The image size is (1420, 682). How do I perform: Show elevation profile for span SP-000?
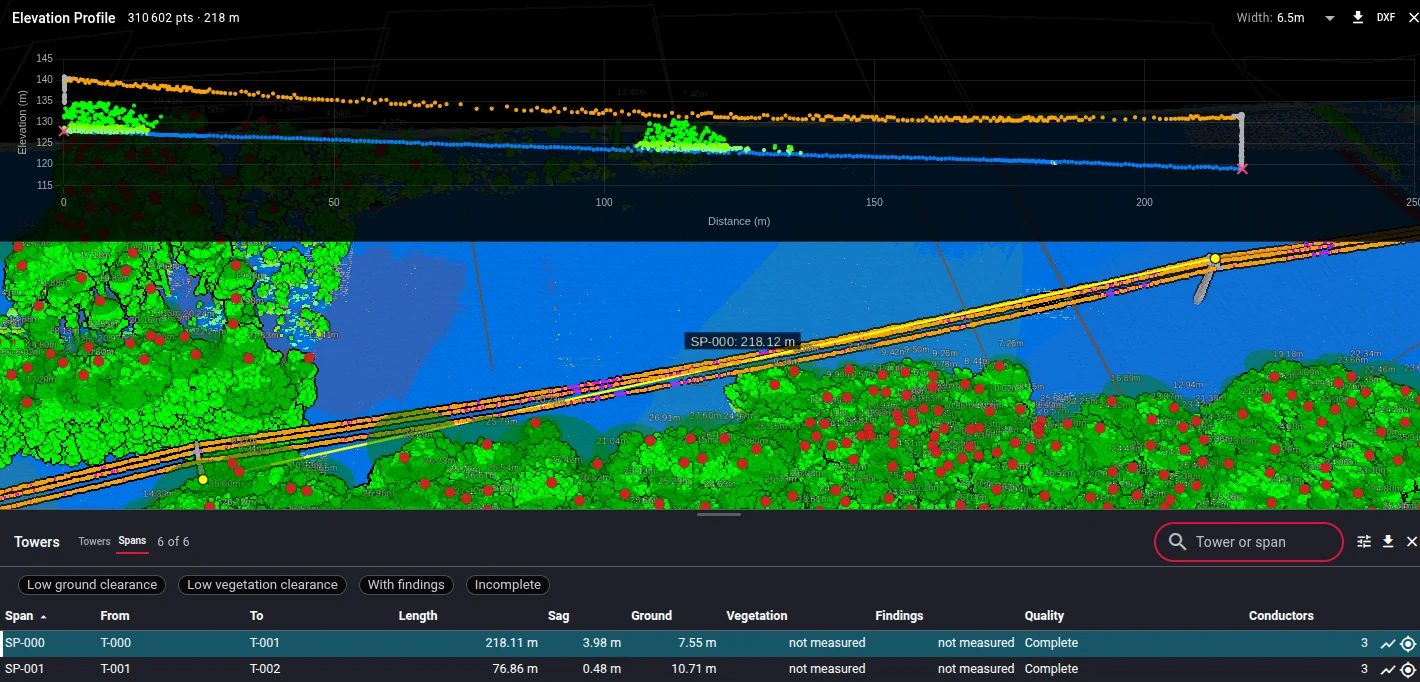(1388, 644)
